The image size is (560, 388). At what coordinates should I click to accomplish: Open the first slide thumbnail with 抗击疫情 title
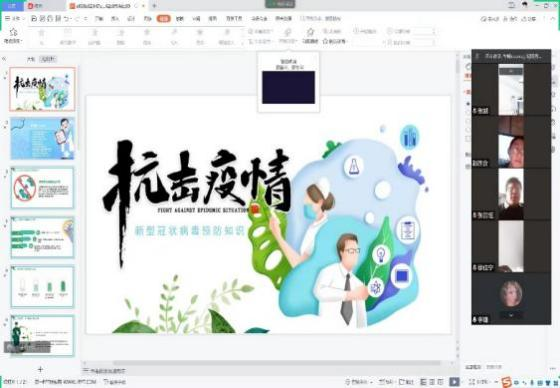(42, 89)
